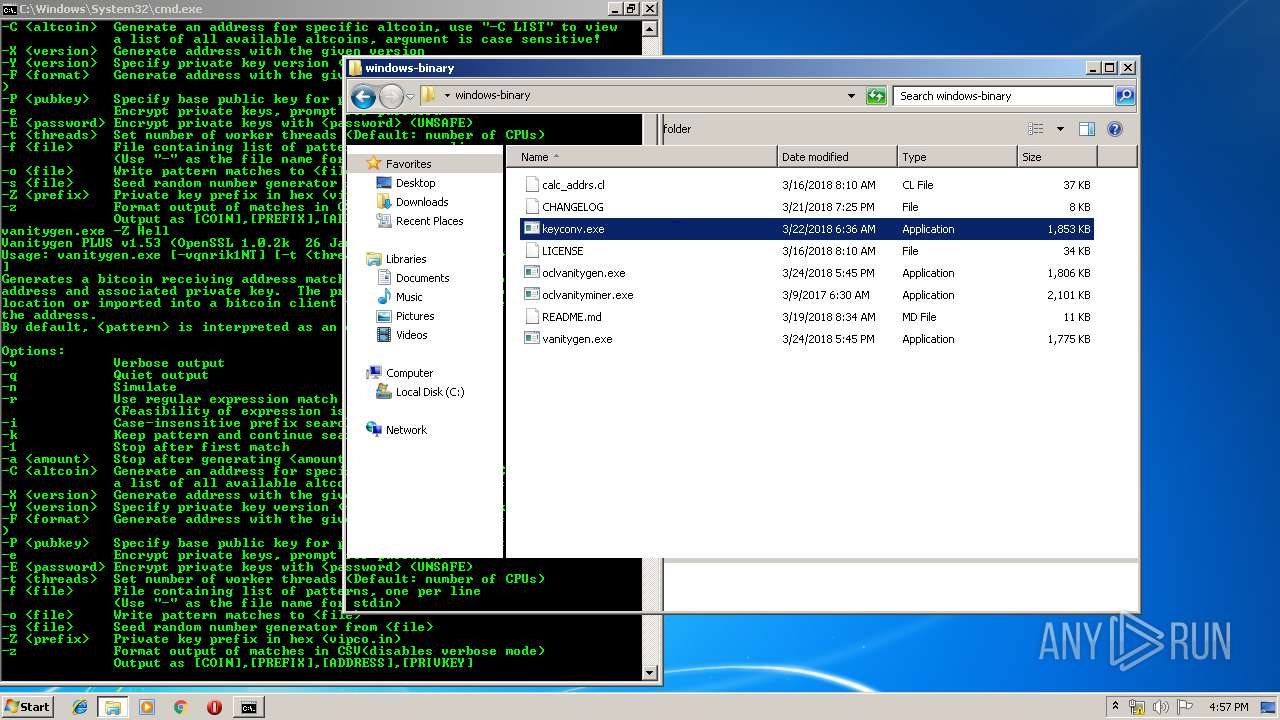The width and height of the screenshot is (1280, 720).
Task: Click Libraries in navigation pane
Action: click(x=406, y=259)
